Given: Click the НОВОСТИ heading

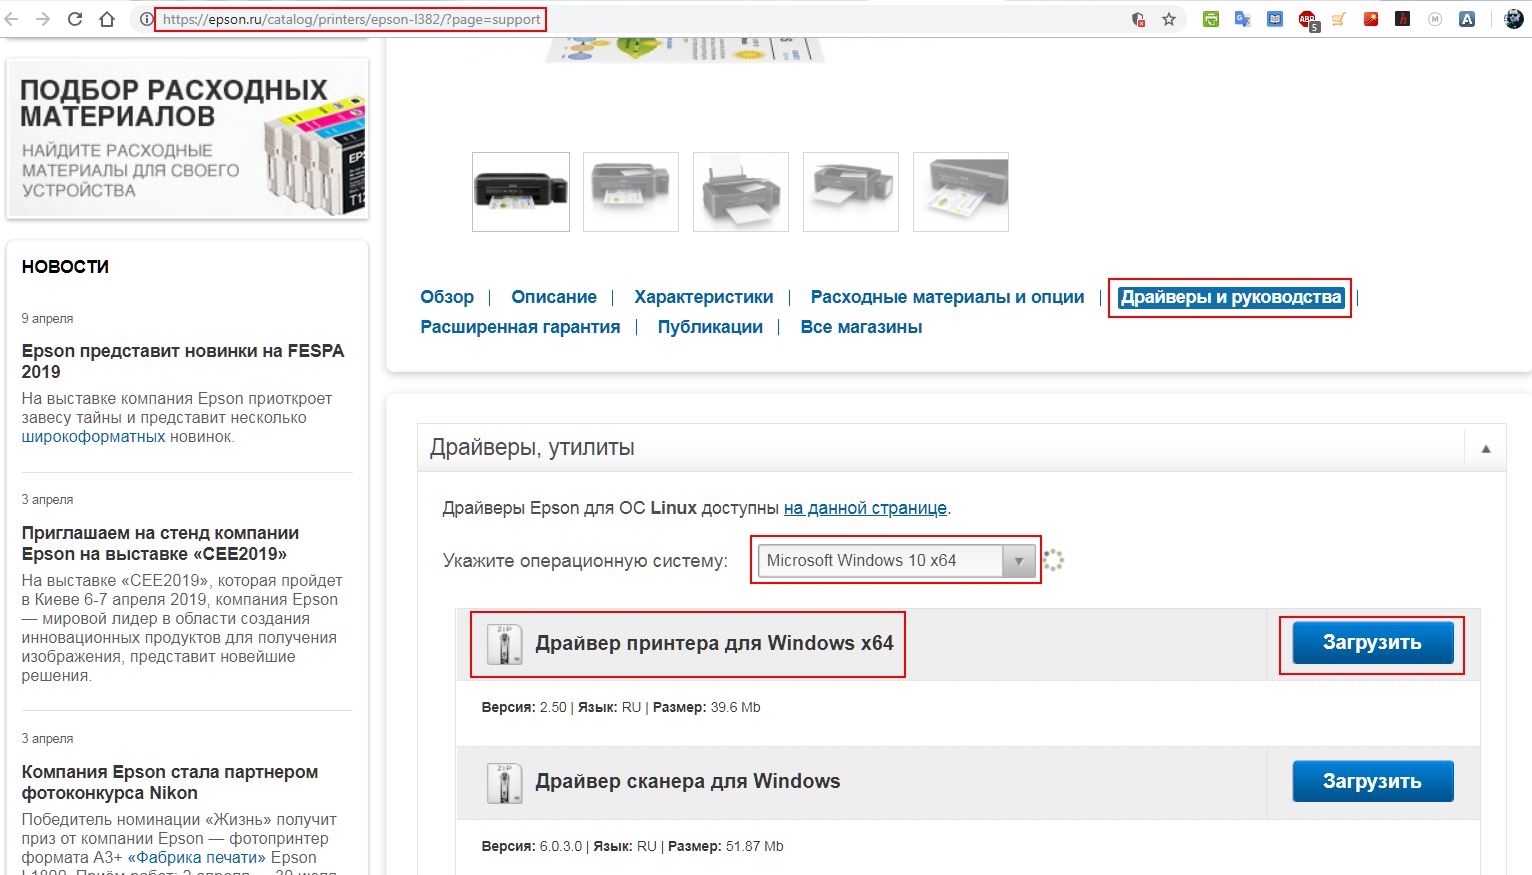Looking at the screenshot, I should pyautogui.click(x=65, y=267).
